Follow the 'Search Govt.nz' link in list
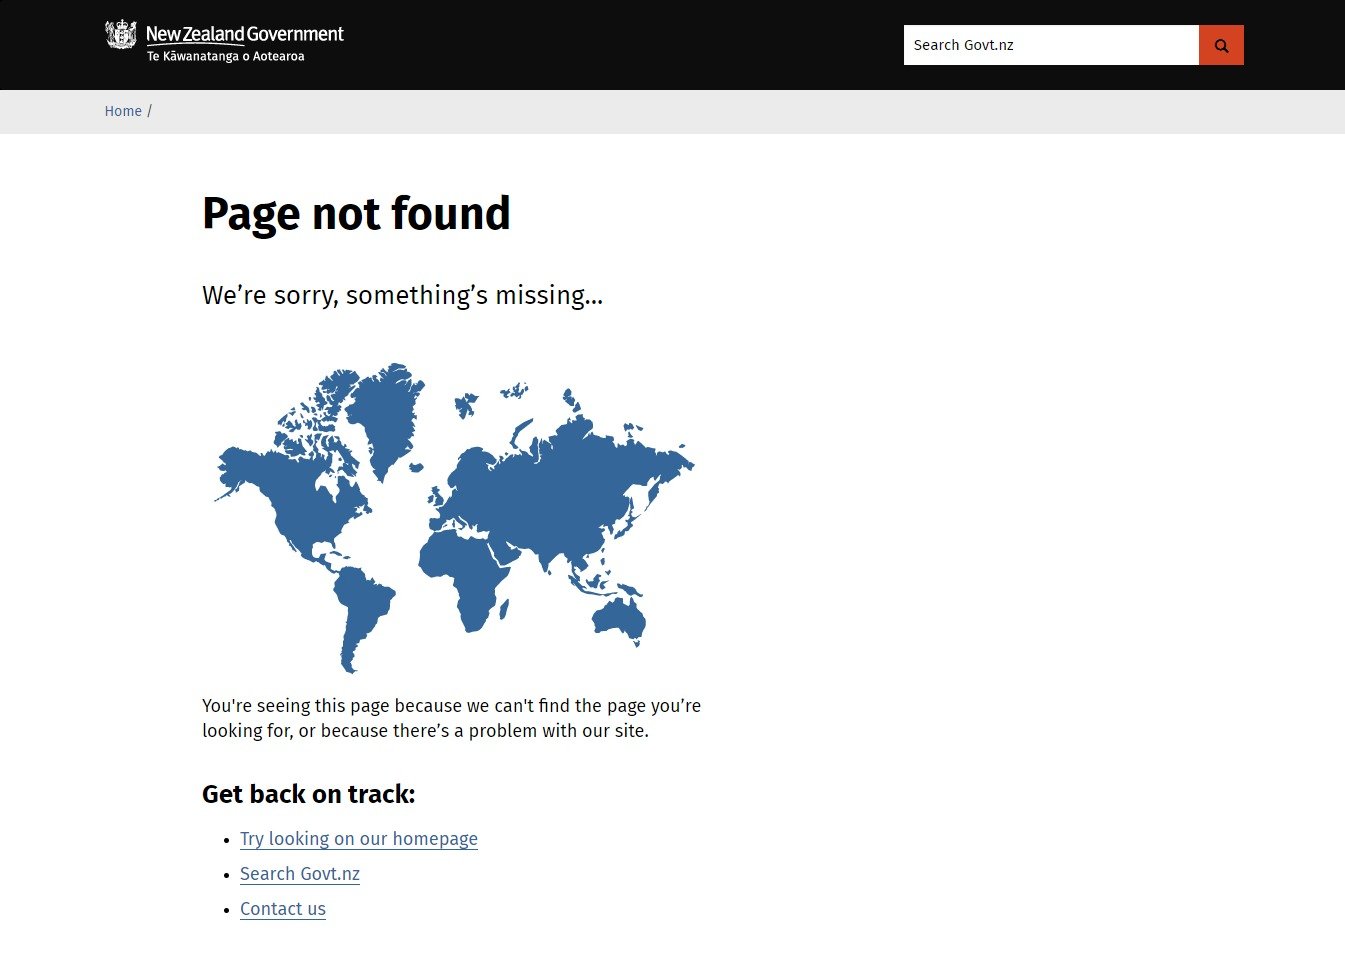The image size is (1345, 966). coord(300,874)
